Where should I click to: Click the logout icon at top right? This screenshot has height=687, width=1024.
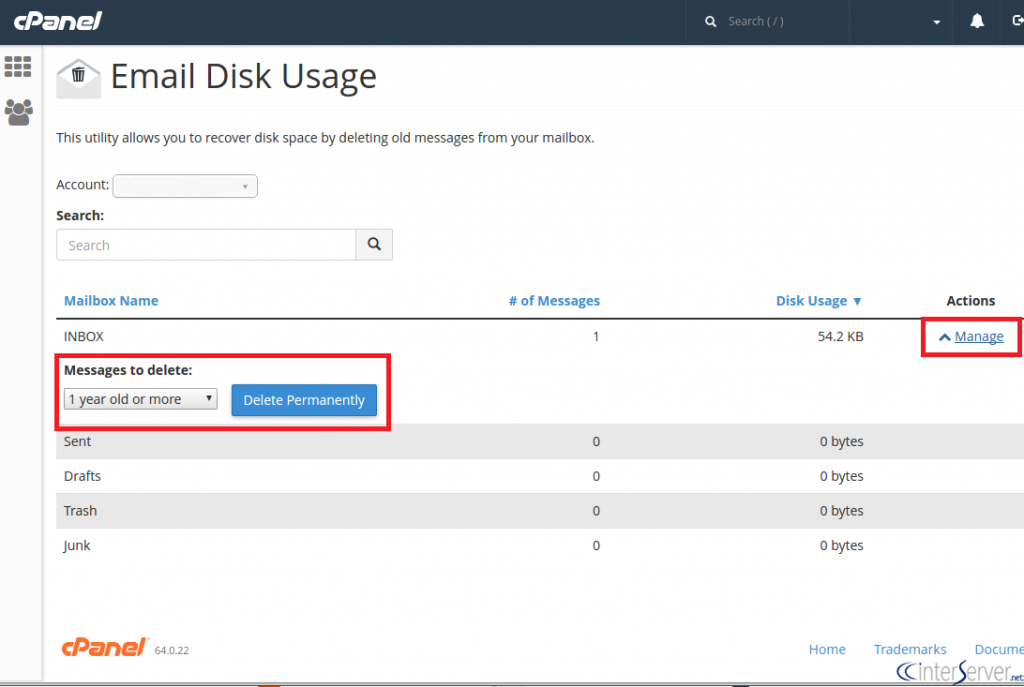[x=1016, y=20]
